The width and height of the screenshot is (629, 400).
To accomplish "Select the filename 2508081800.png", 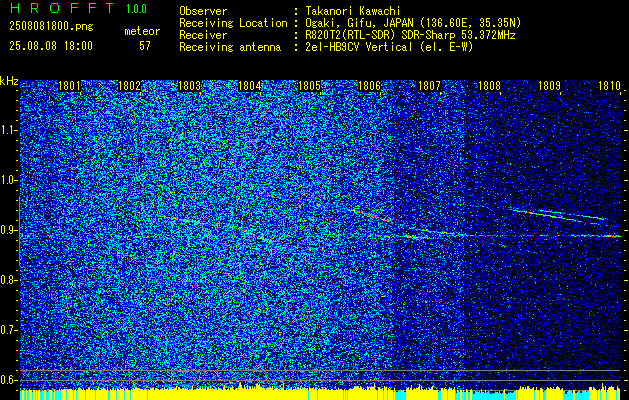I will point(51,27).
